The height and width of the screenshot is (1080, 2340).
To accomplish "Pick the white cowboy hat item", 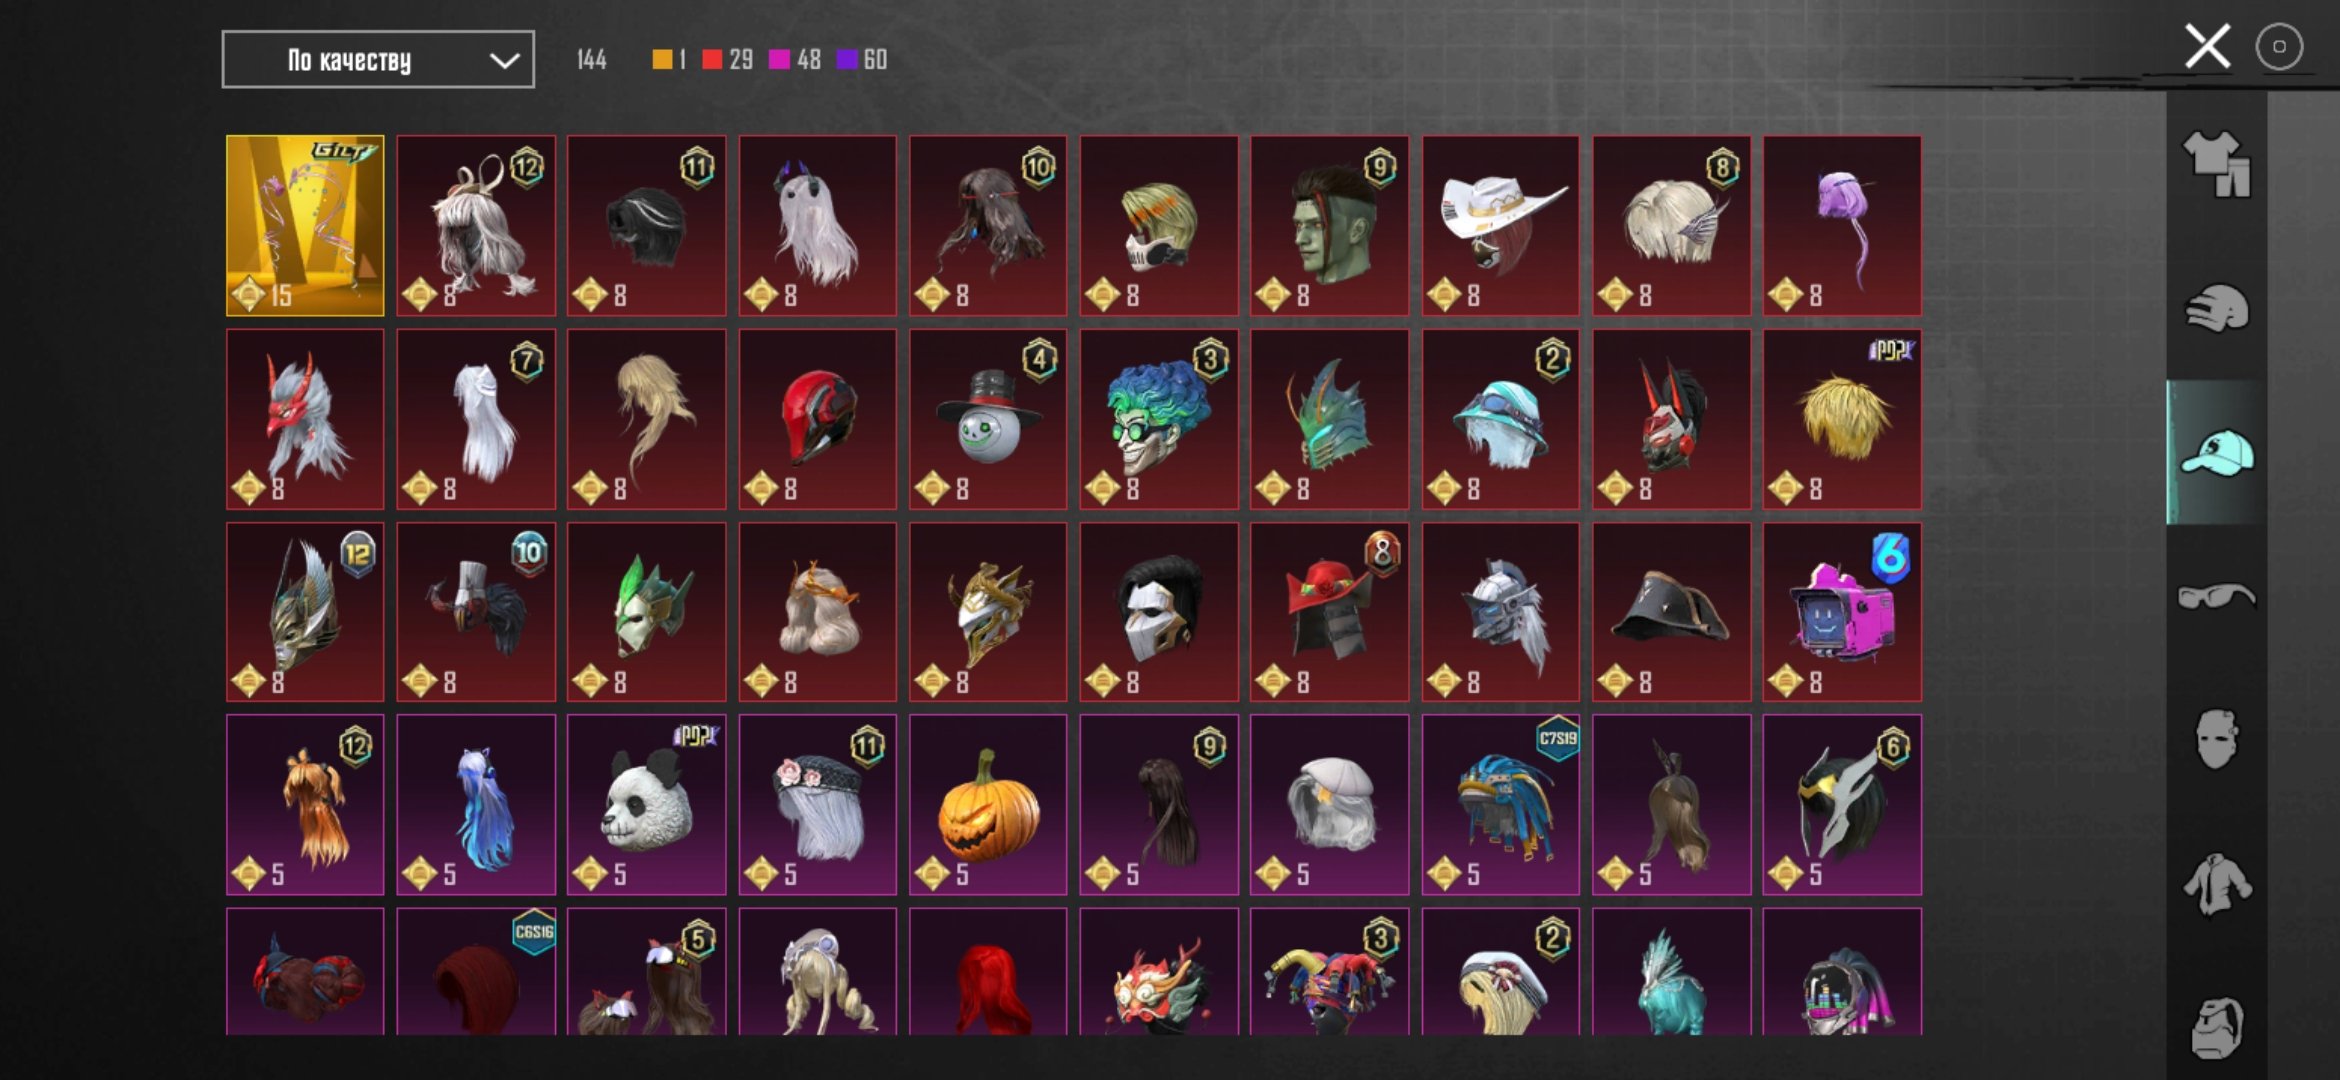I will pos(1501,225).
